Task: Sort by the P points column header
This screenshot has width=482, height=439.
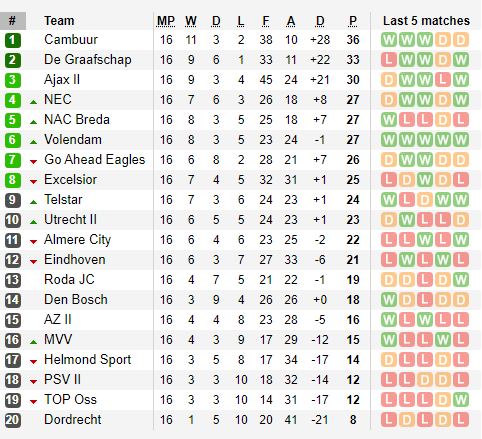Action: [x=353, y=21]
